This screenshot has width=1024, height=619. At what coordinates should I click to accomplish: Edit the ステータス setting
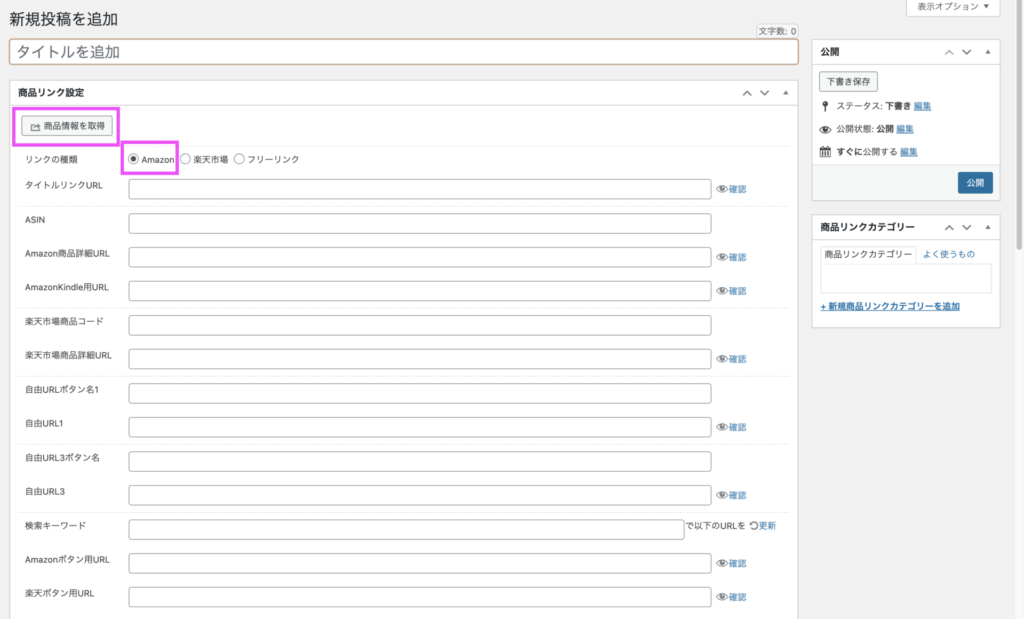(922, 106)
